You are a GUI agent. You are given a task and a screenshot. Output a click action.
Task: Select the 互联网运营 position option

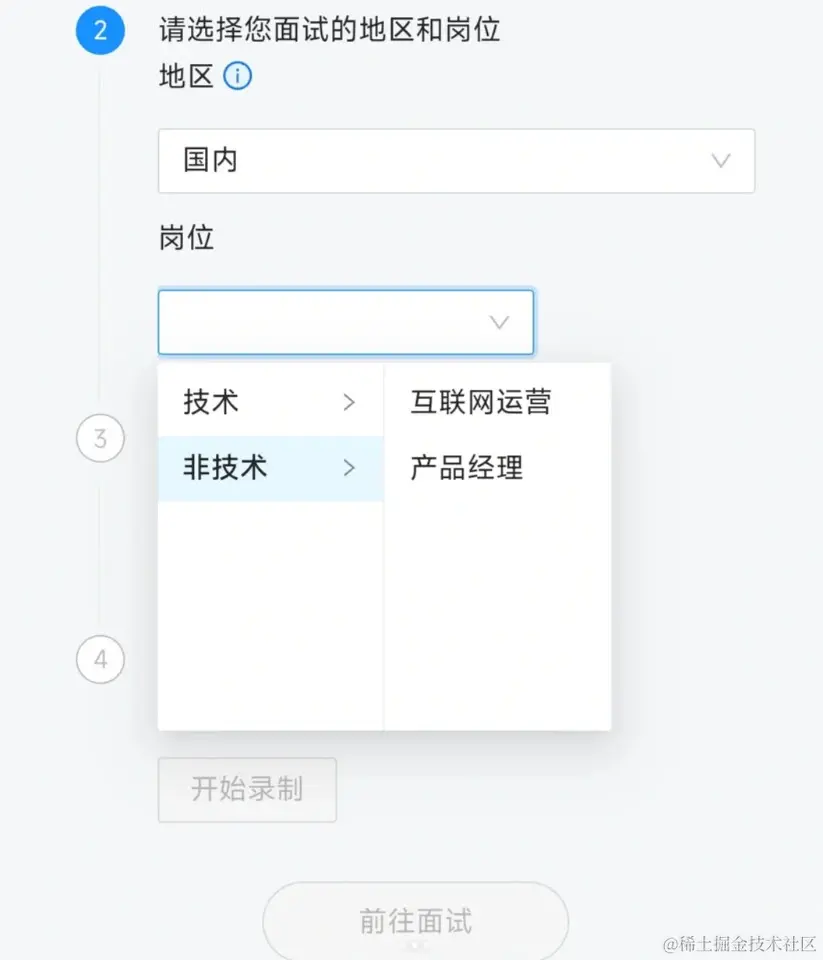481,400
